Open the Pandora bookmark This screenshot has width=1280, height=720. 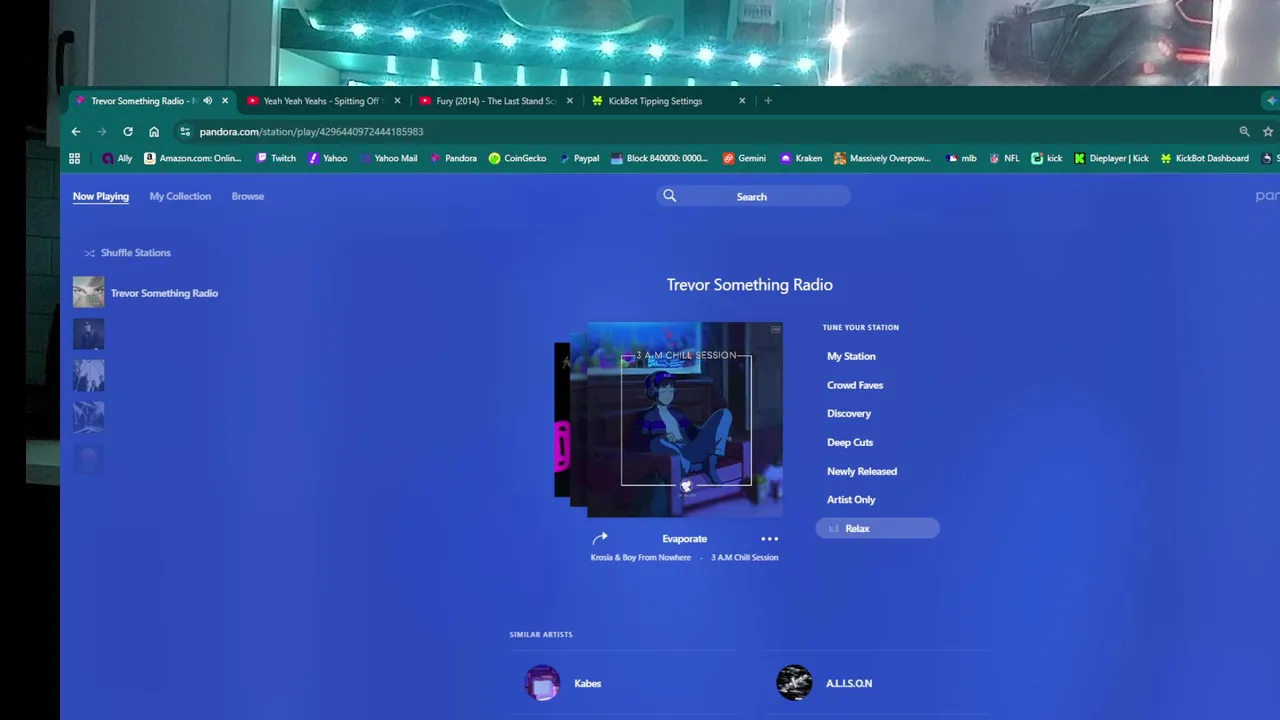coord(453,158)
